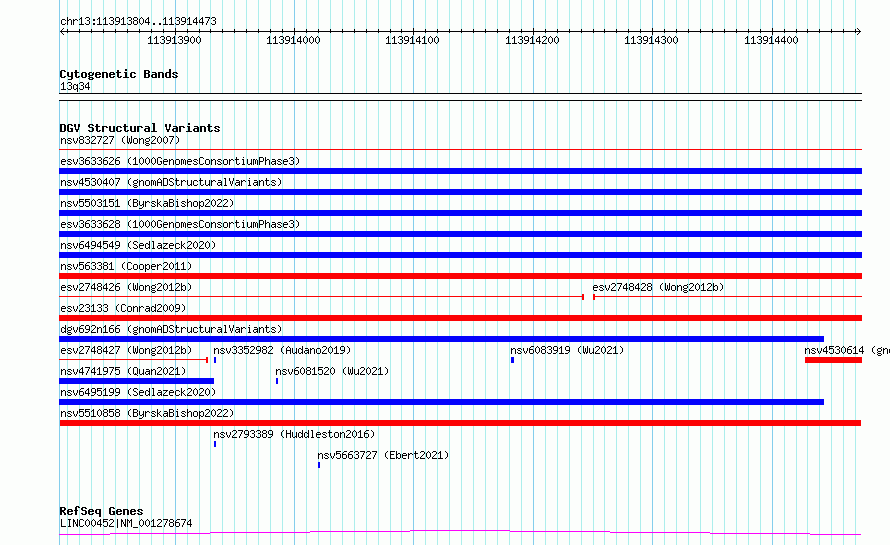The image size is (890, 545).
Task: Click the small blue nsv6083919 variant marker
Action: 513,360
